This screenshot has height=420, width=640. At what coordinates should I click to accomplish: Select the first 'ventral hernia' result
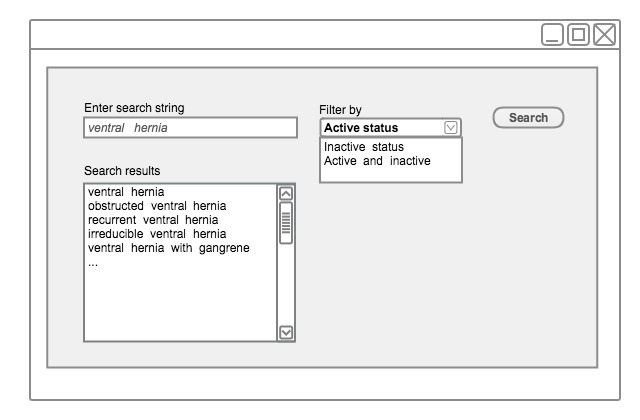126,192
